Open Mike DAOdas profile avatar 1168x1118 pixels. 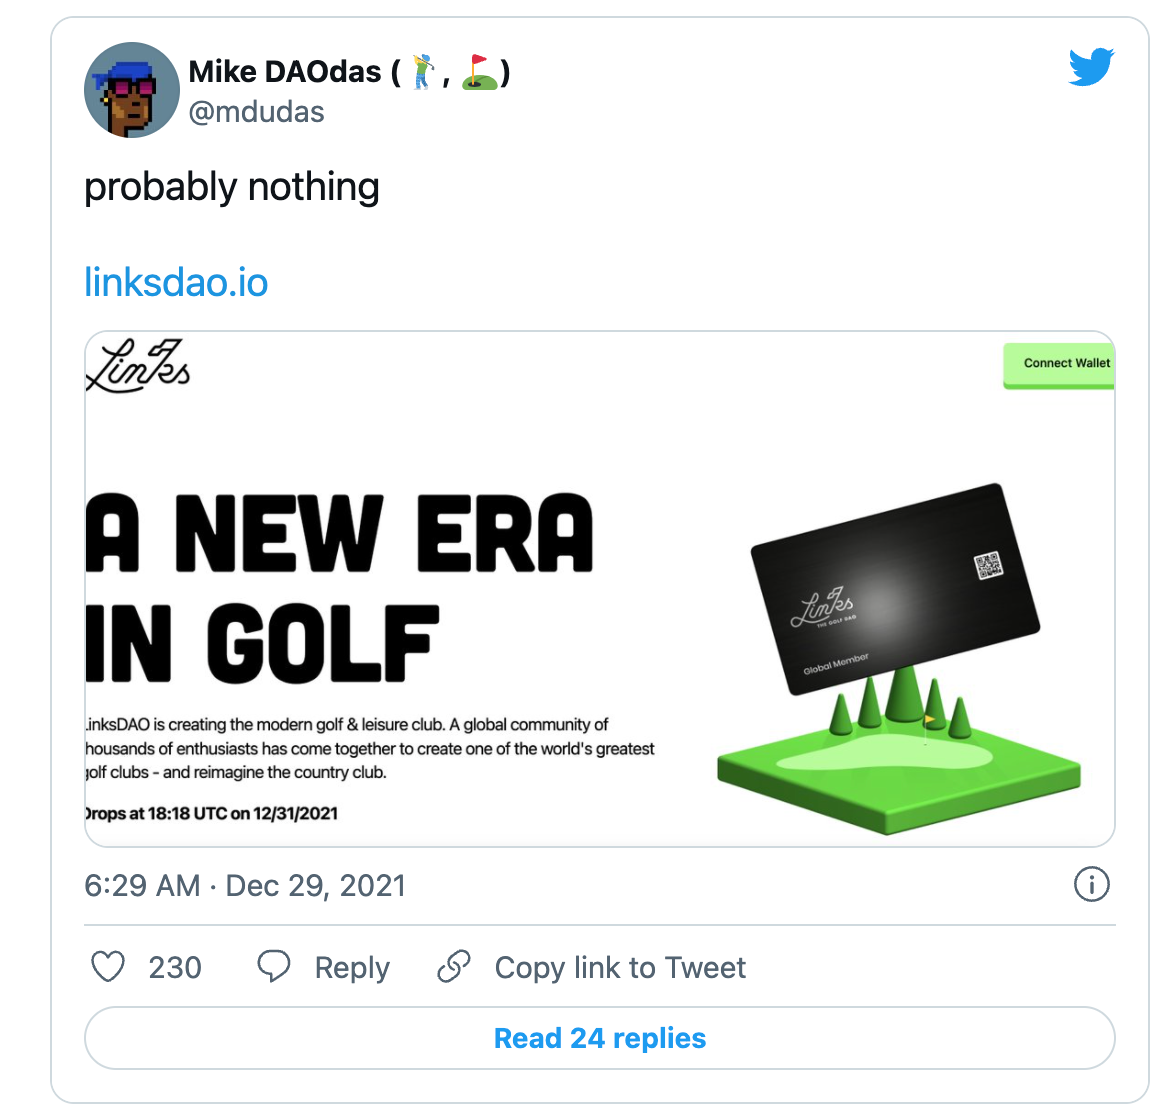click(x=132, y=90)
